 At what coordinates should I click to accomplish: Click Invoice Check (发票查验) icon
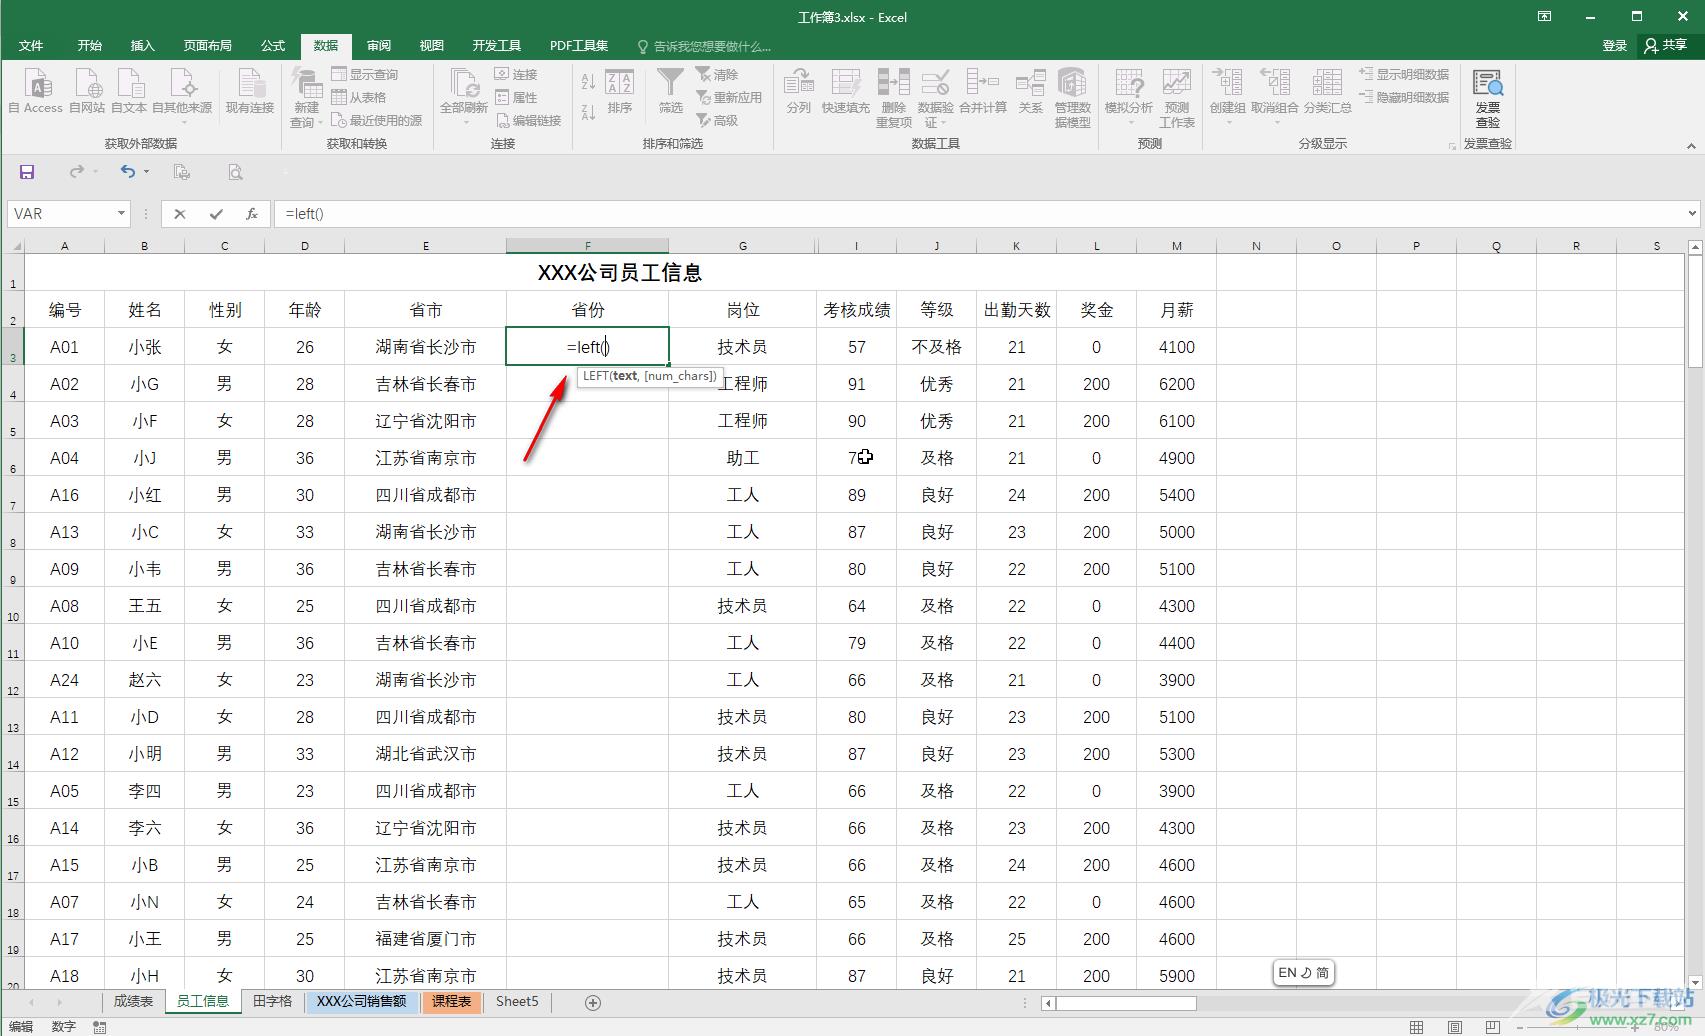[1488, 98]
